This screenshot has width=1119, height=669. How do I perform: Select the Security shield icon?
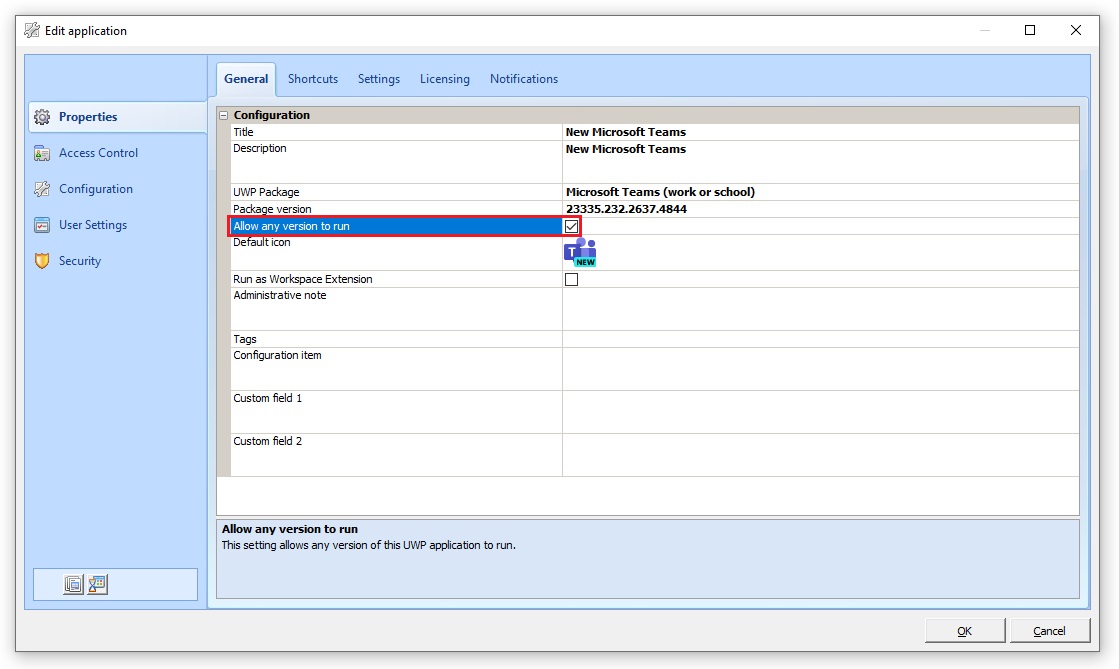click(x=42, y=261)
